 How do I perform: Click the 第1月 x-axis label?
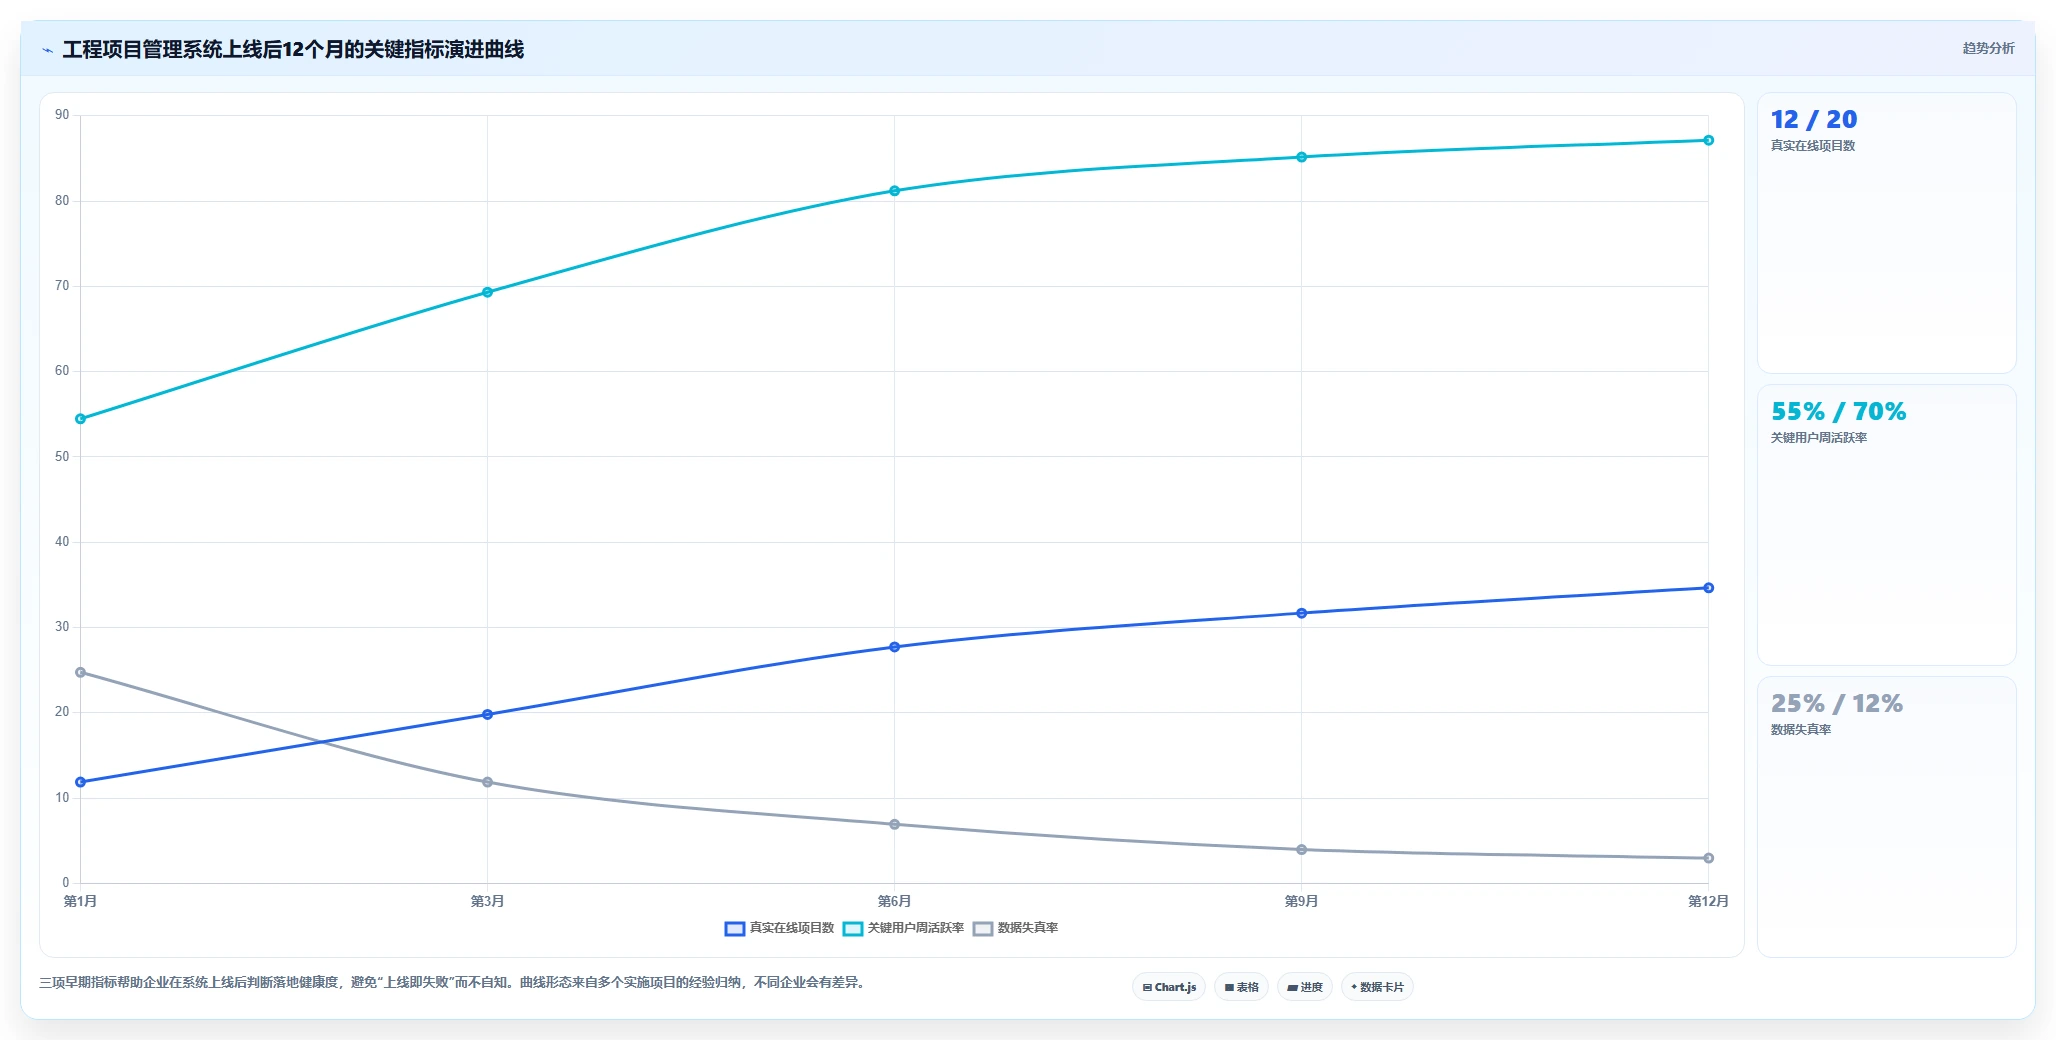click(x=81, y=901)
